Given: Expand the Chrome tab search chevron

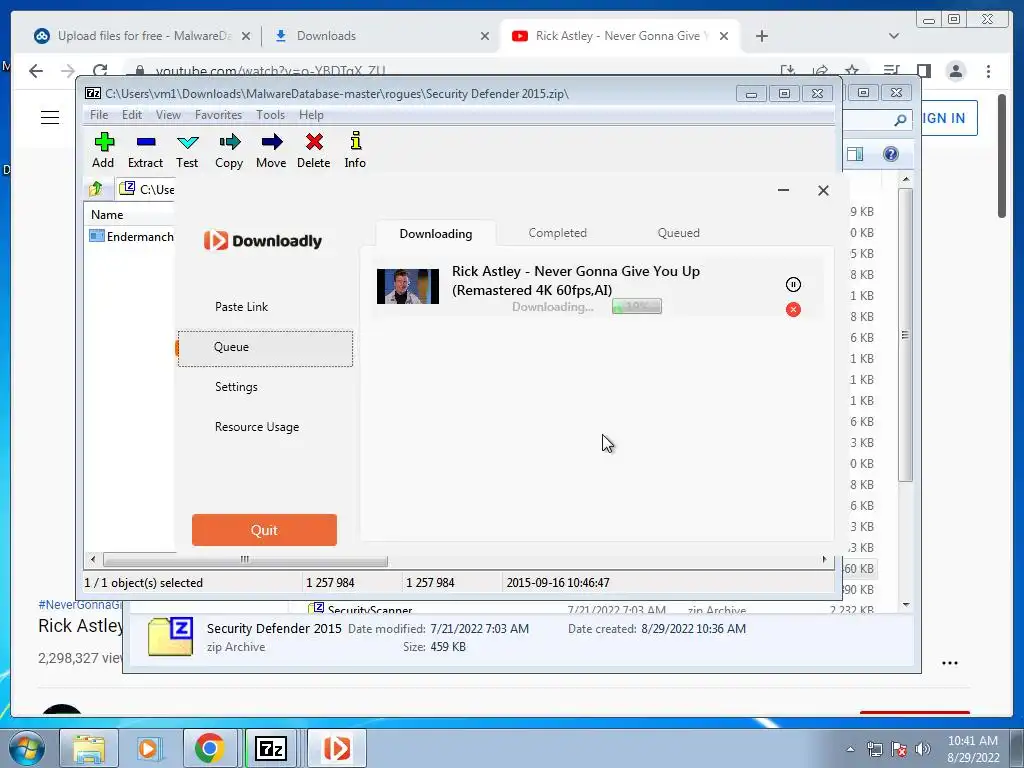Looking at the screenshot, I should point(894,36).
